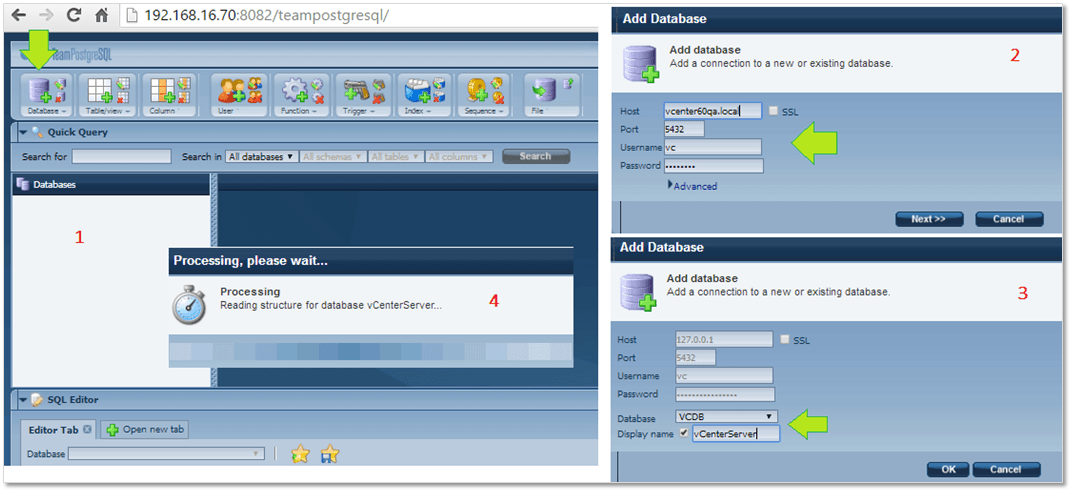Click the large File export database icon
Viewport: 1072px width, 492px height.
545,89
